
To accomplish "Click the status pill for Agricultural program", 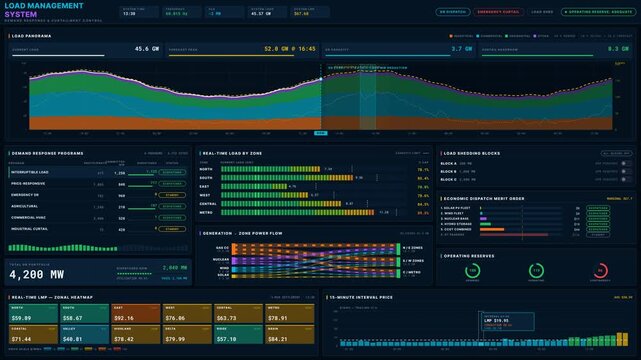I will point(172,206).
